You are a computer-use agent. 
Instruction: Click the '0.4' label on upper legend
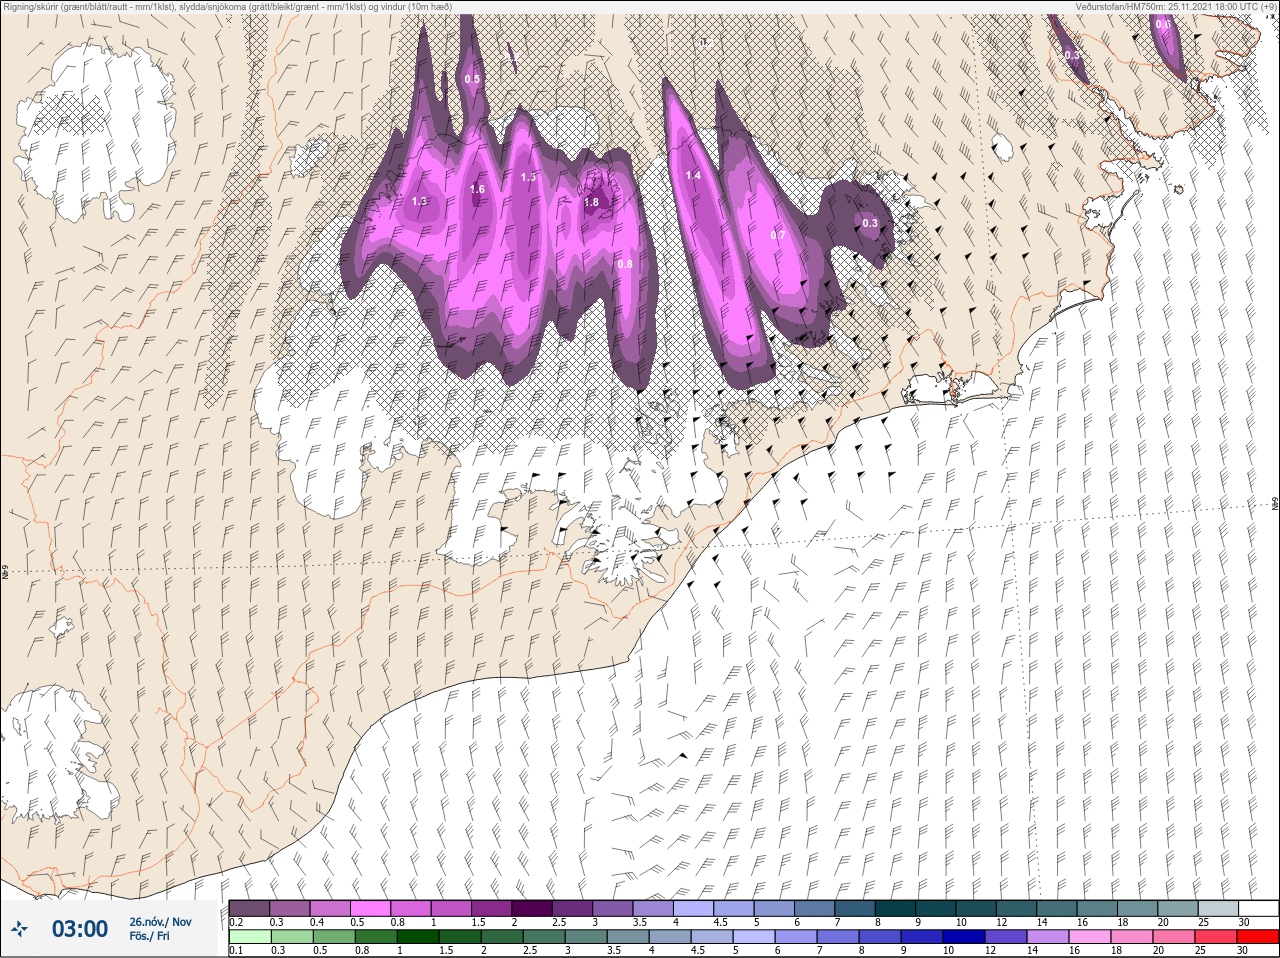tap(317, 922)
